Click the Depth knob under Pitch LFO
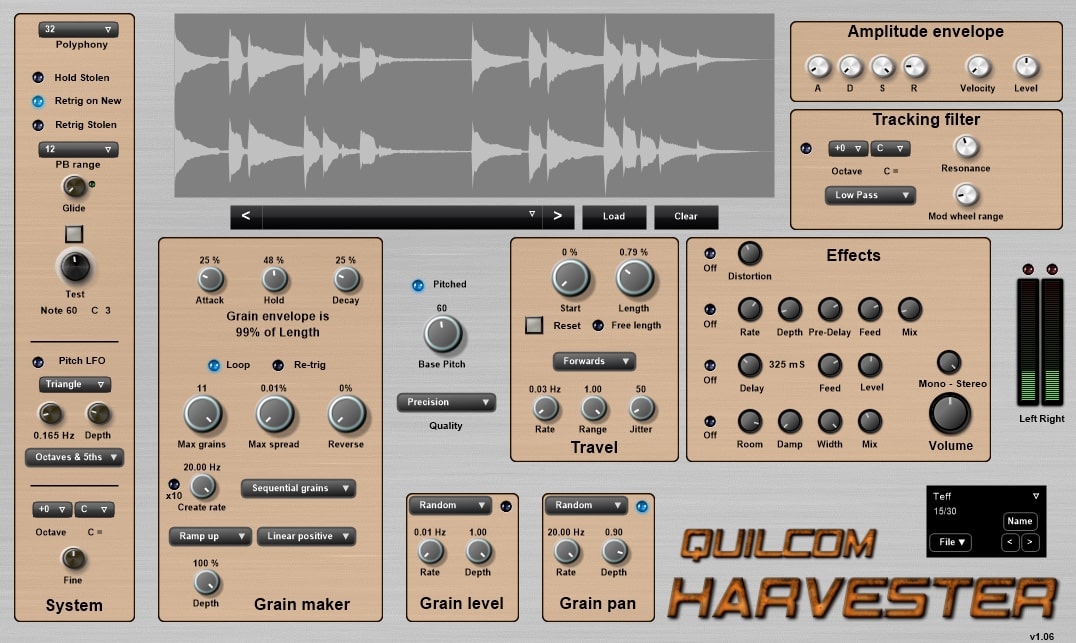The height and width of the screenshot is (643, 1076). pos(99,414)
